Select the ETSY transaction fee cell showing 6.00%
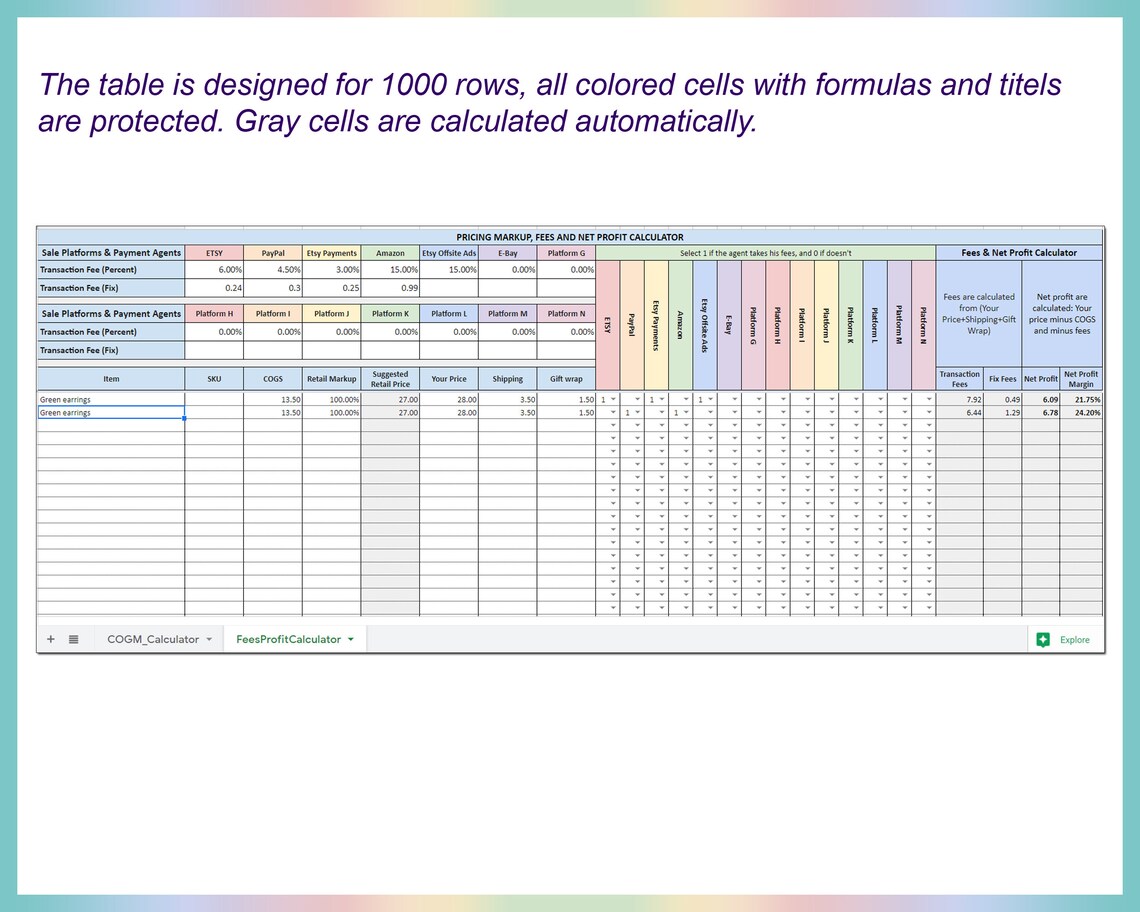 point(214,269)
